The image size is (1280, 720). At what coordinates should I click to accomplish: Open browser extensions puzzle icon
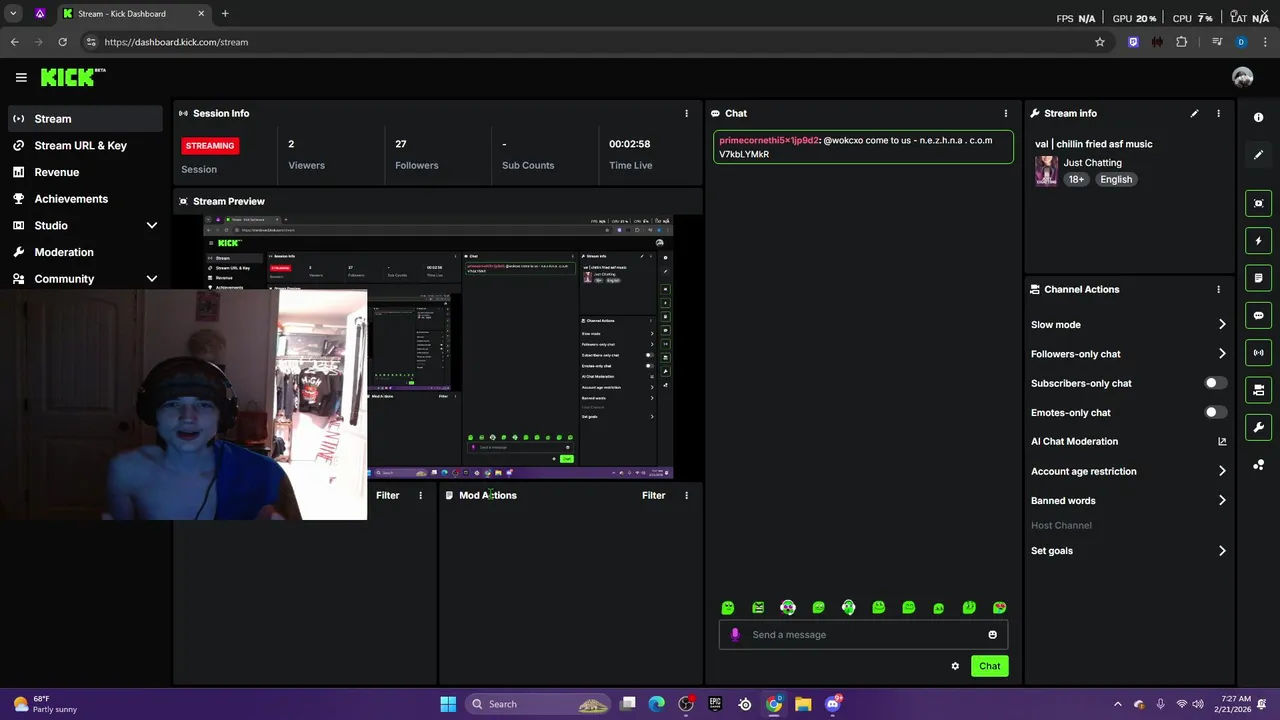(1181, 42)
